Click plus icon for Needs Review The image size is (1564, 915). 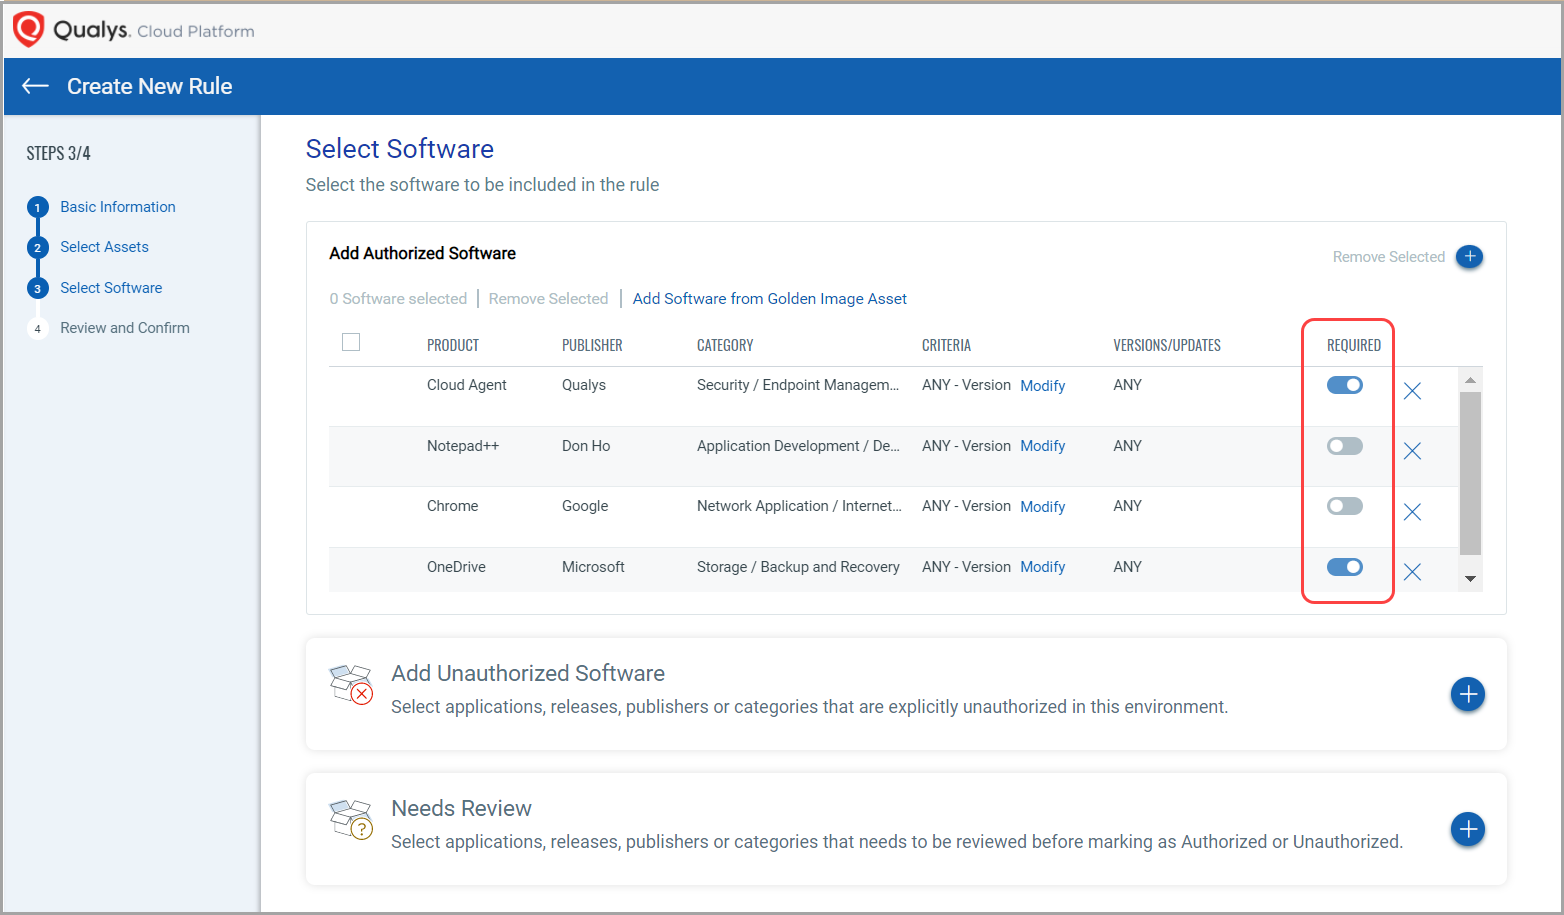tap(1468, 829)
